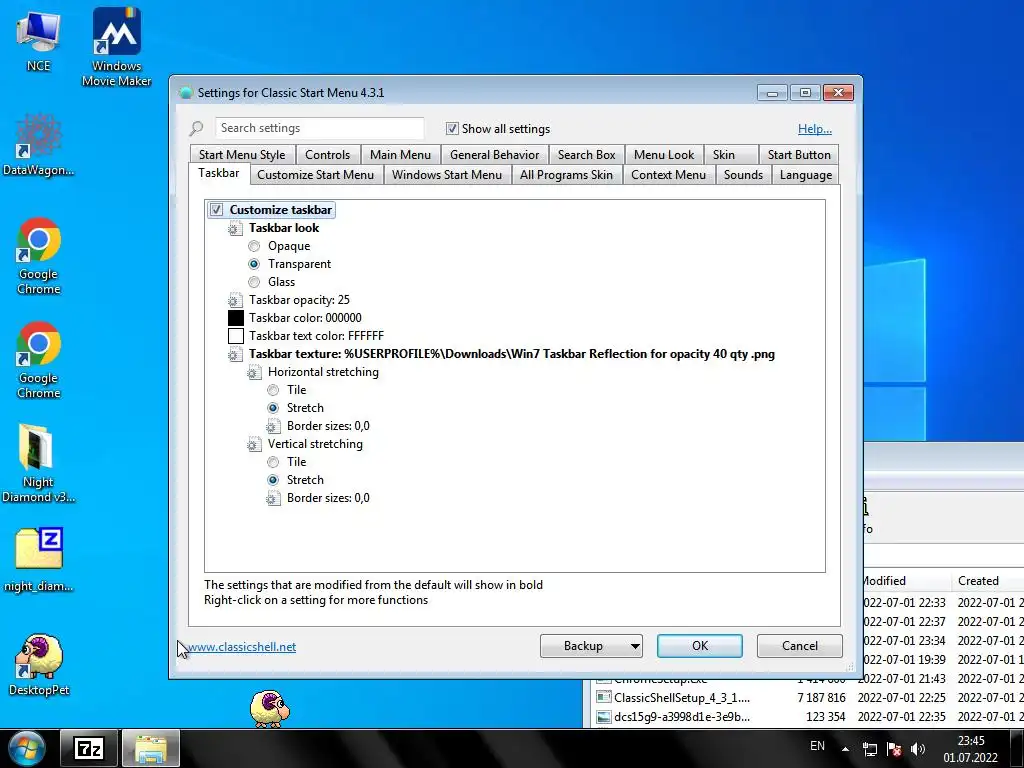Open the Help link
This screenshot has width=1024, height=768.
point(814,129)
